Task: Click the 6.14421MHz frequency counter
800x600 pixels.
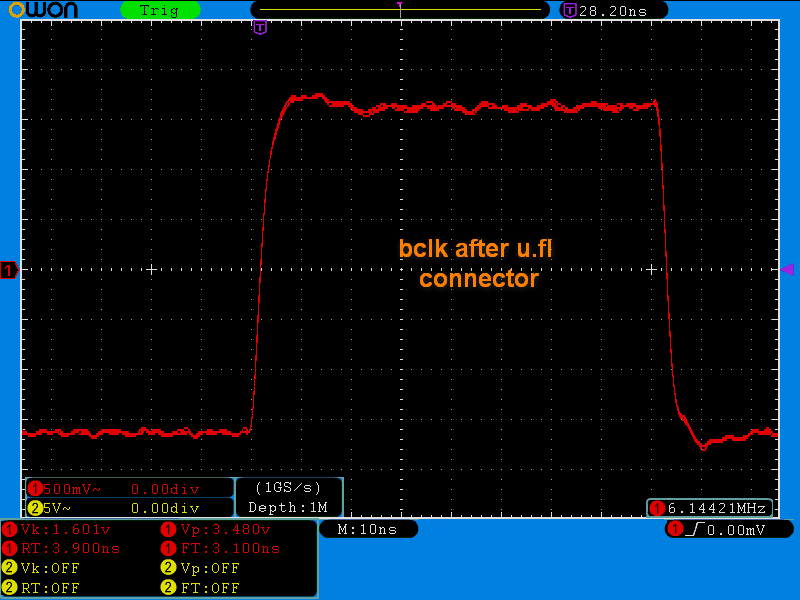Action: pos(716,508)
